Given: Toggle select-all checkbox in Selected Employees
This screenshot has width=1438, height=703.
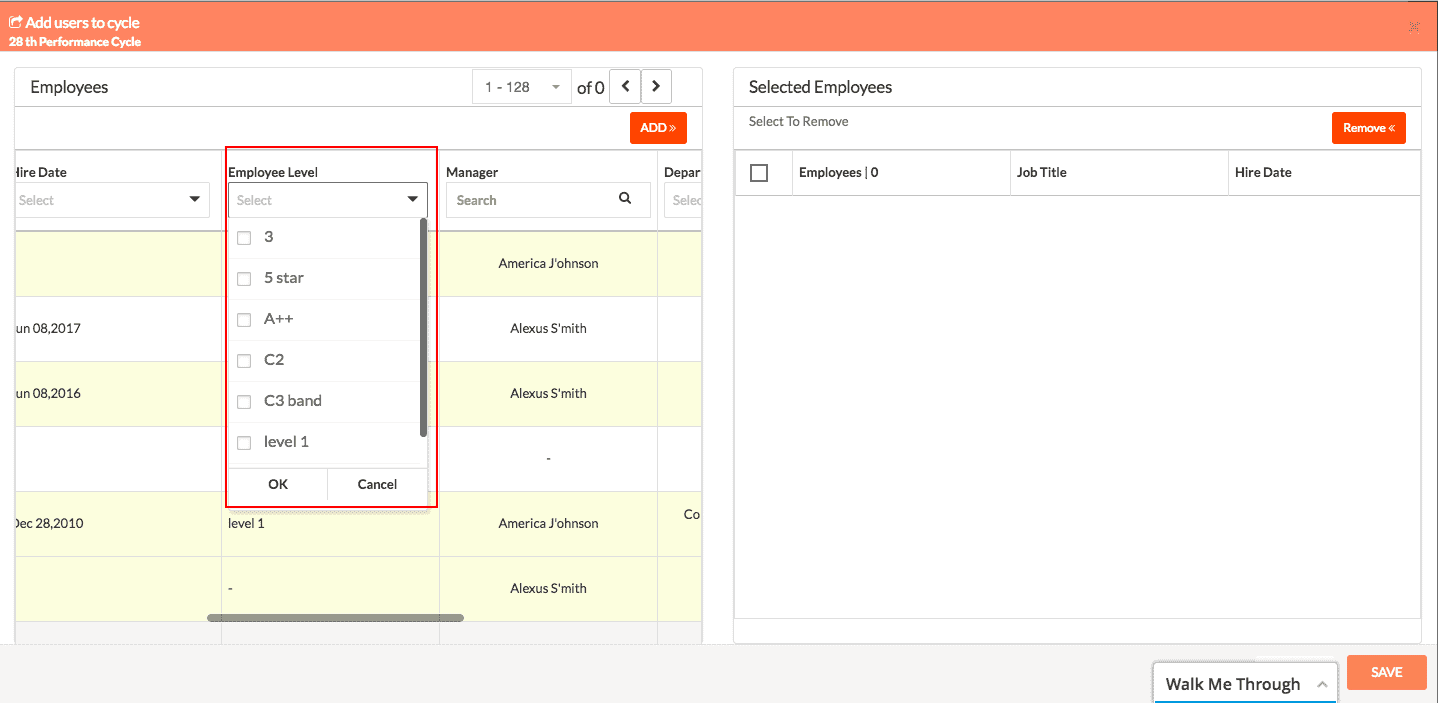Looking at the screenshot, I should point(759,173).
